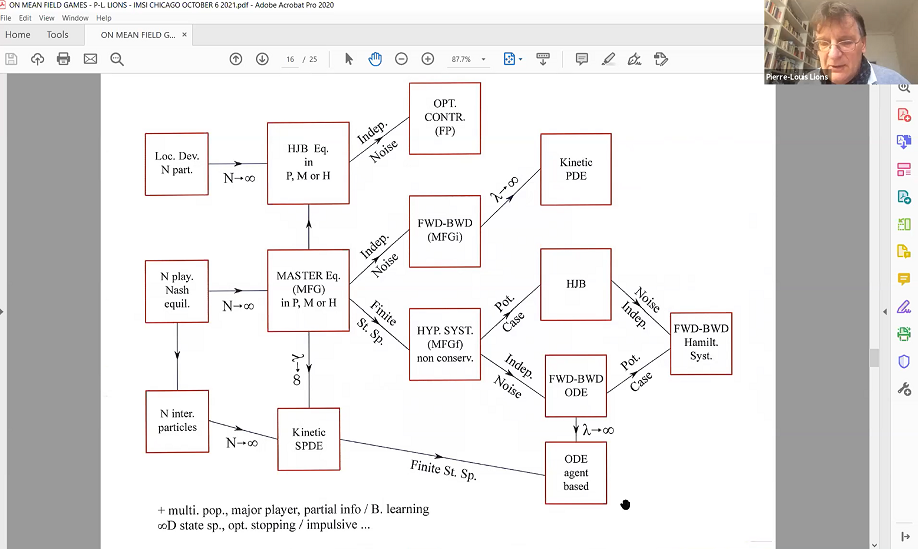
Task: Go to next page arrow
Action: (x=262, y=59)
